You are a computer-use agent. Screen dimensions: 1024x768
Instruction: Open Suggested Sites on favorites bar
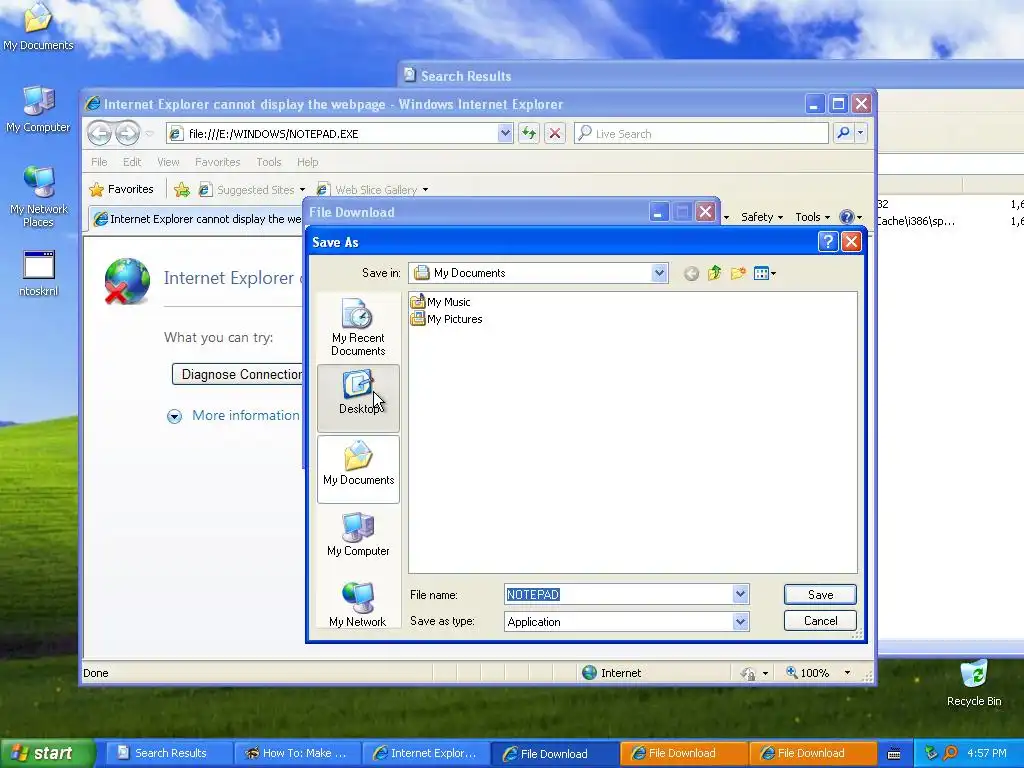click(x=251, y=190)
